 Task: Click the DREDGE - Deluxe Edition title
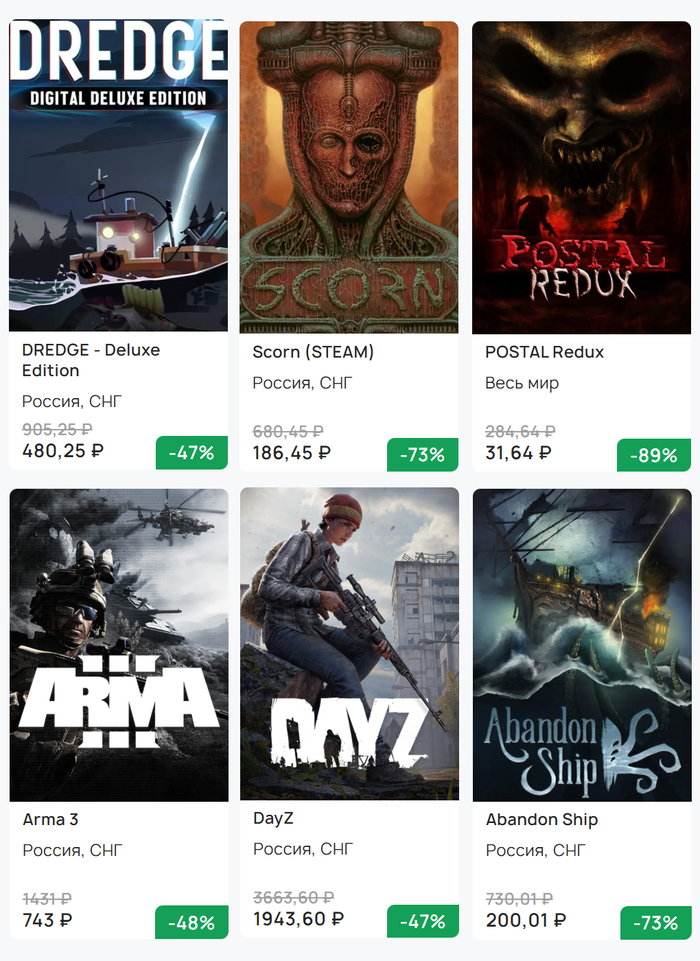tap(91, 360)
